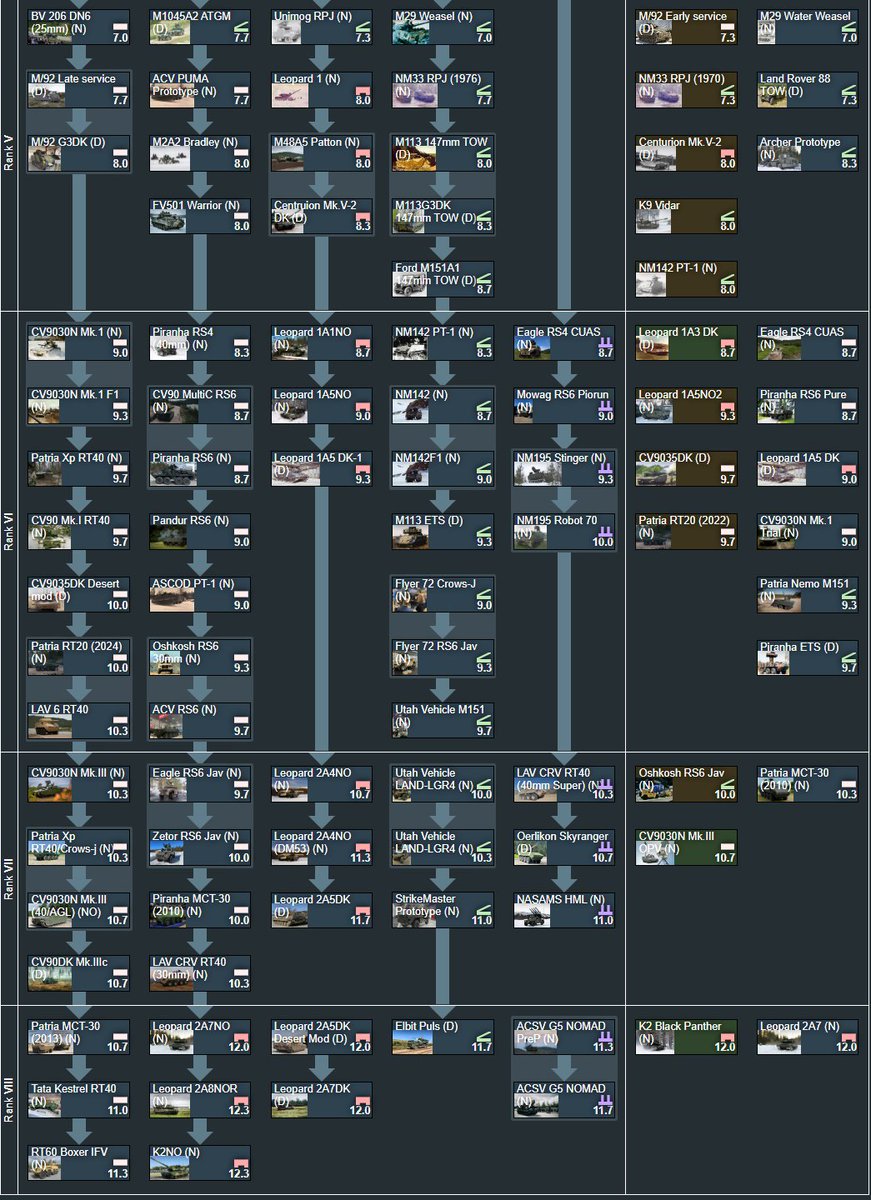
Task: Select the Leopard 1A1NO (N) card
Action: pos(322,341)
